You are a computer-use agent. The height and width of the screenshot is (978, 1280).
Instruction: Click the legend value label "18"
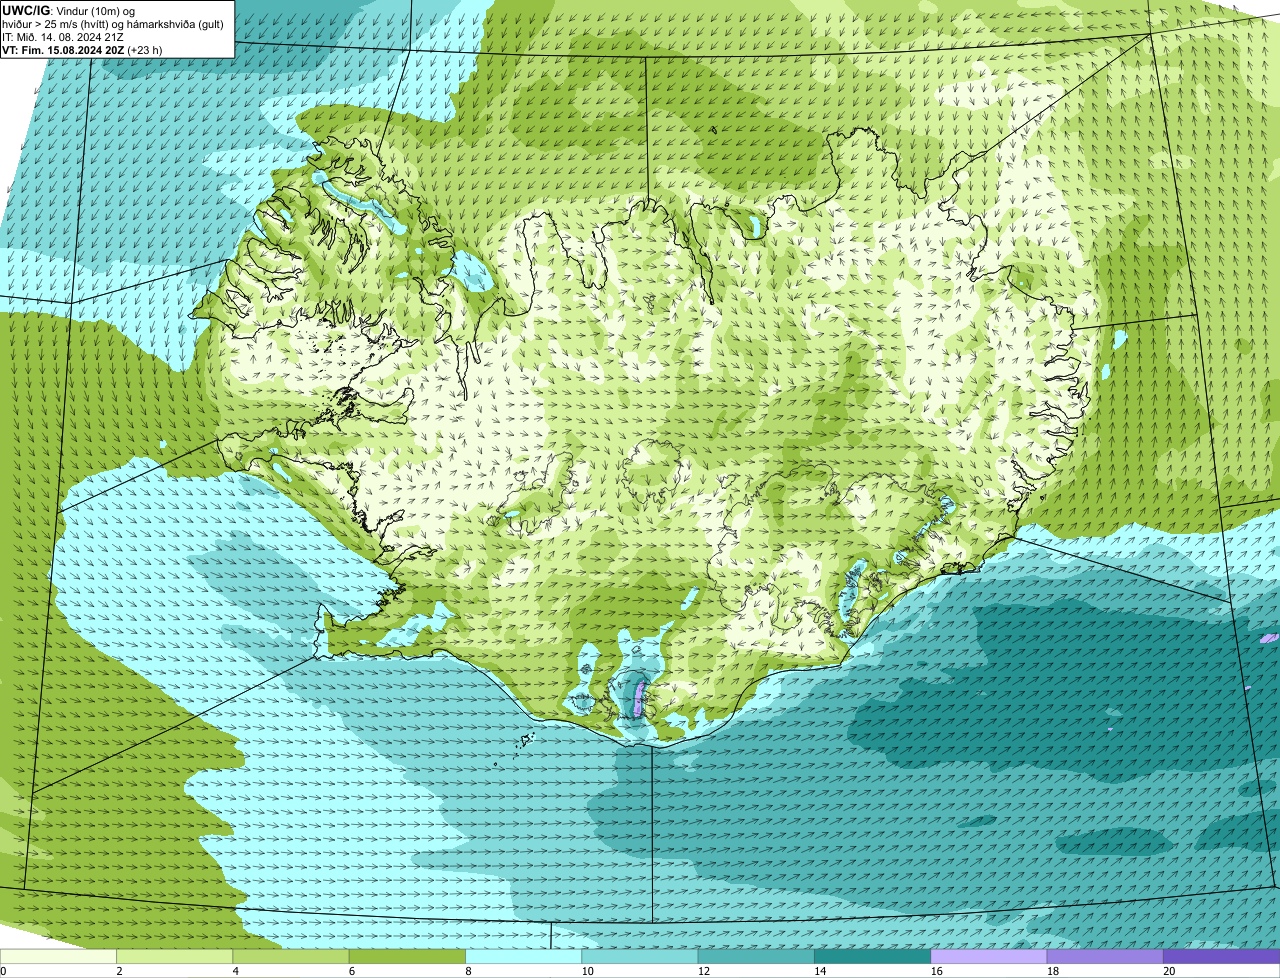(1052, 971)
